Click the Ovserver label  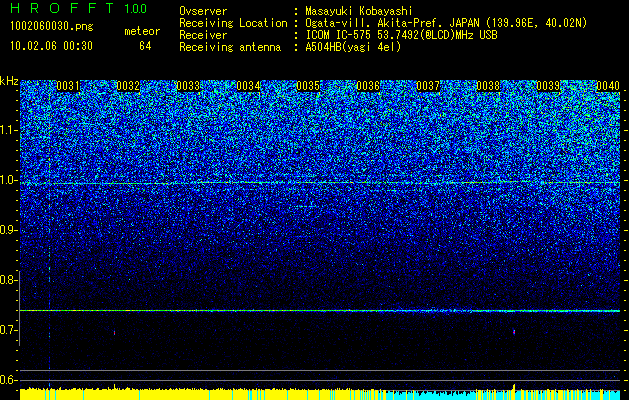203,11
